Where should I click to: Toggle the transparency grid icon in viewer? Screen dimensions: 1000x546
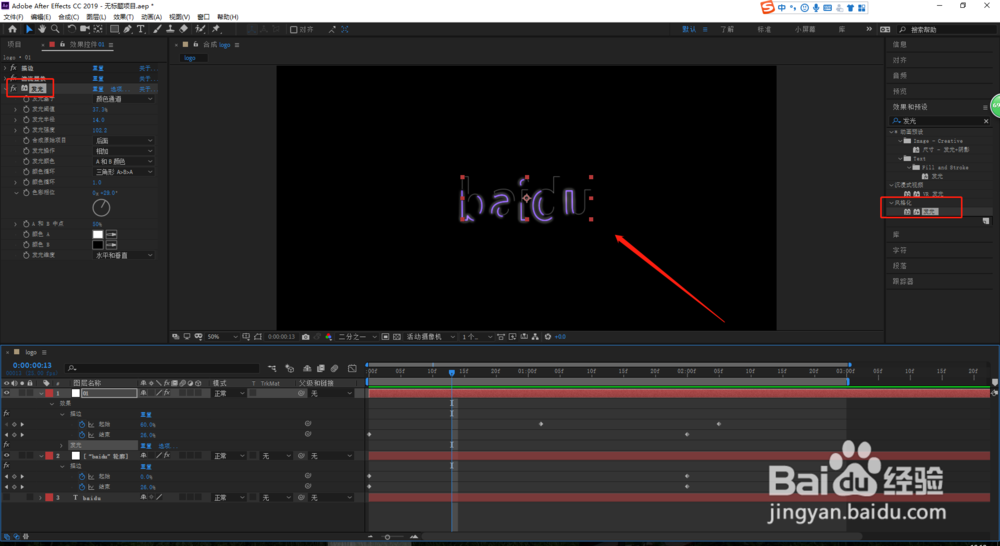coord(397,337)
